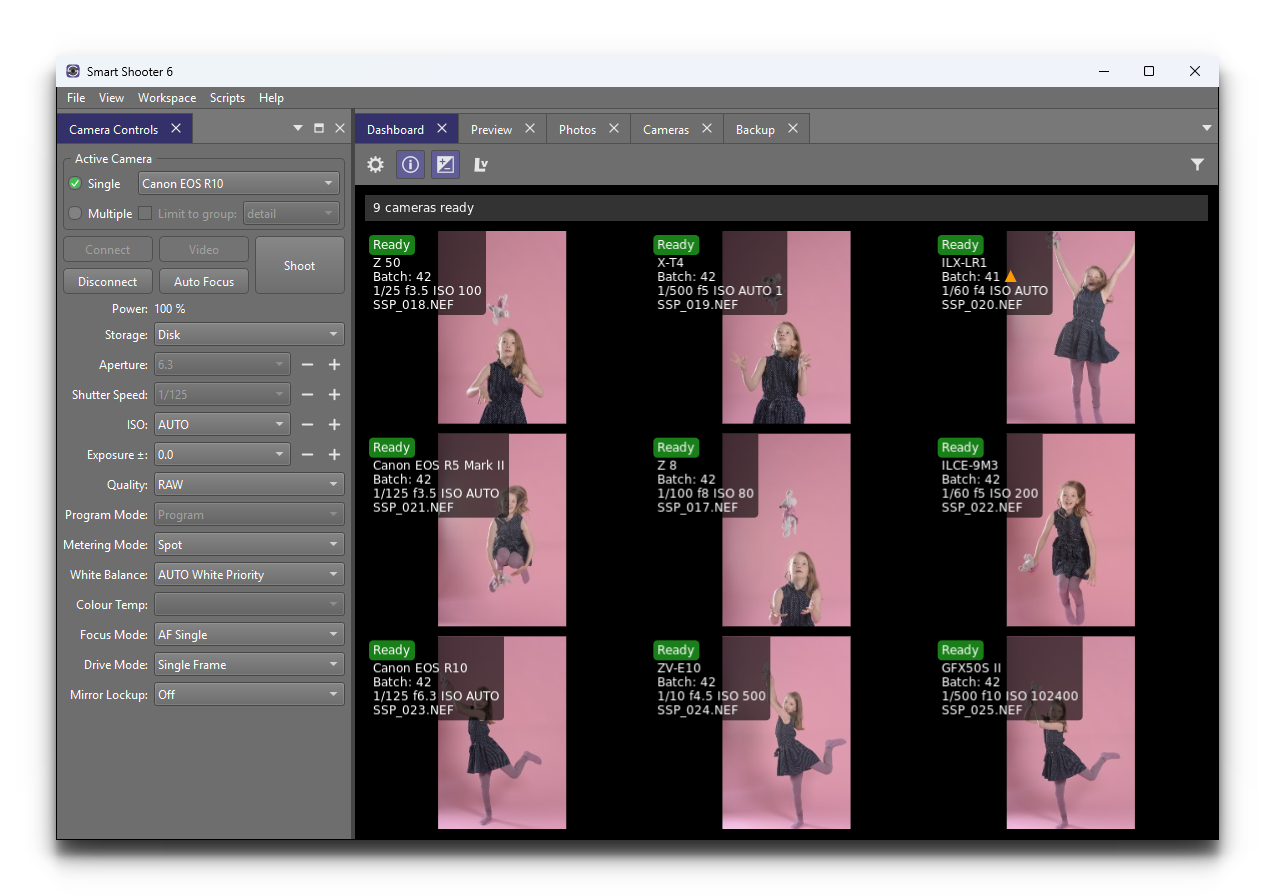Open the Workspace menu
The width and height of the screenshot is (1275, 896).
click(x=167, y=98)
